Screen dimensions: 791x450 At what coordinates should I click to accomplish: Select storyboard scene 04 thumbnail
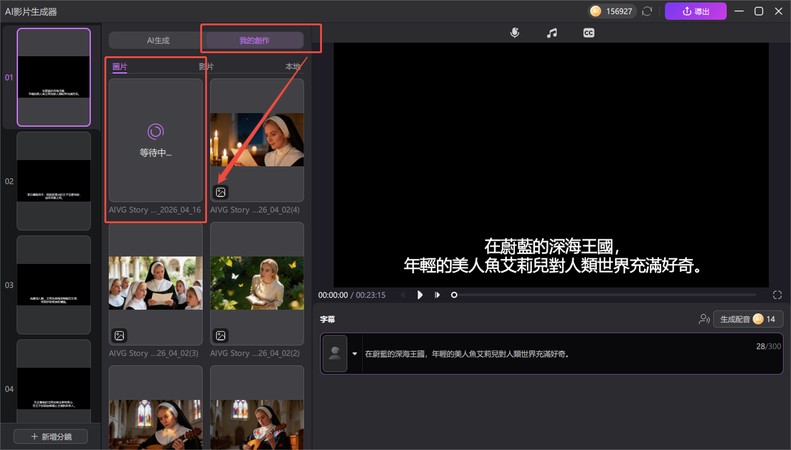click(x=53, y=382)
